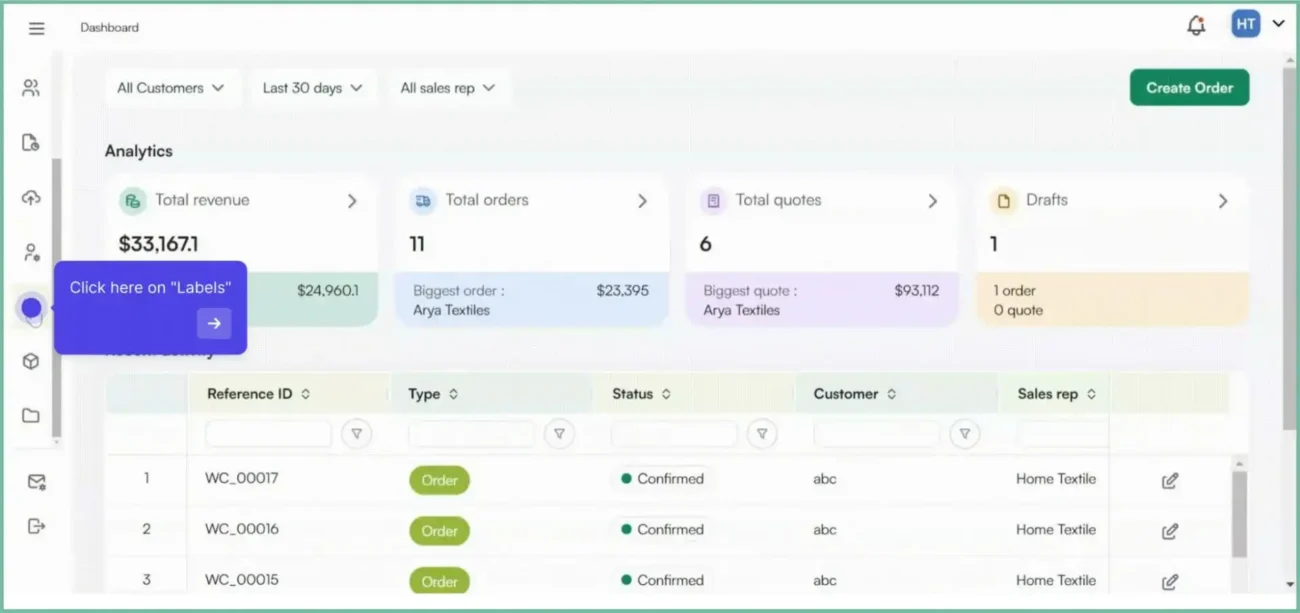1300x613 pixels.
Task: Open the All Customers dropdown
Action: (171, 88)
